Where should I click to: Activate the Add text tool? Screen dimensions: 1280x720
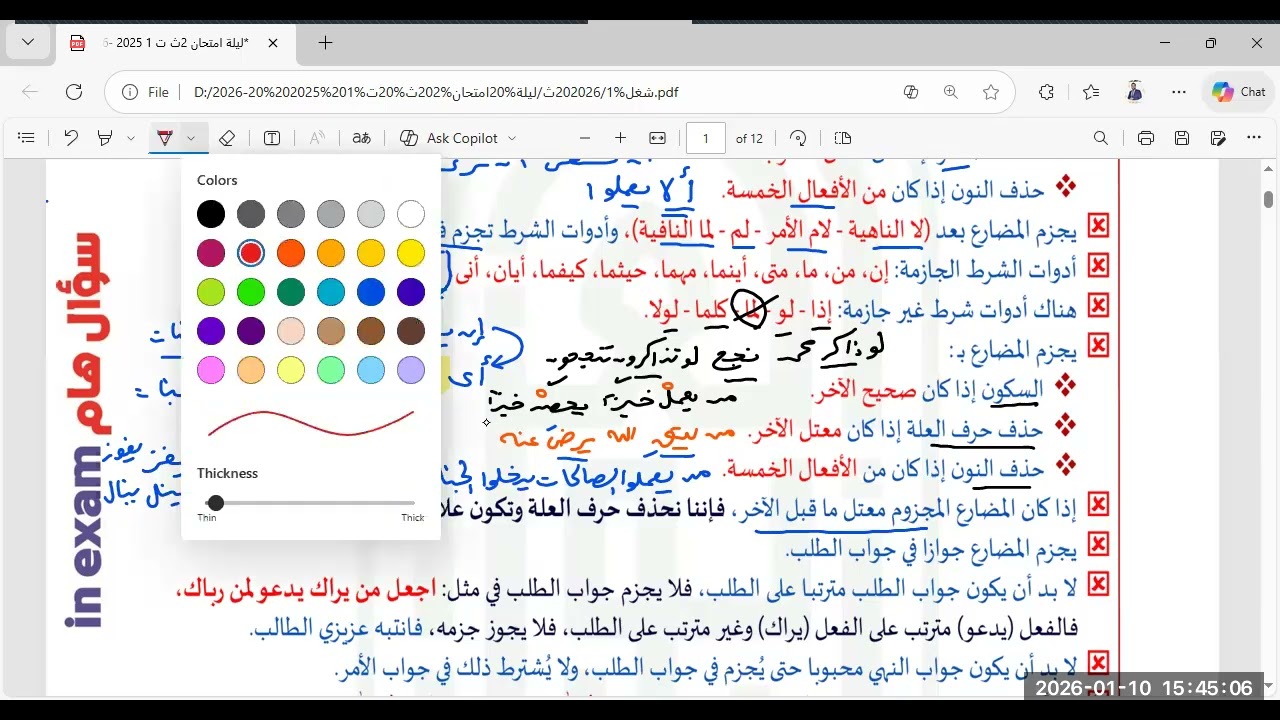(x=272, y=138)
